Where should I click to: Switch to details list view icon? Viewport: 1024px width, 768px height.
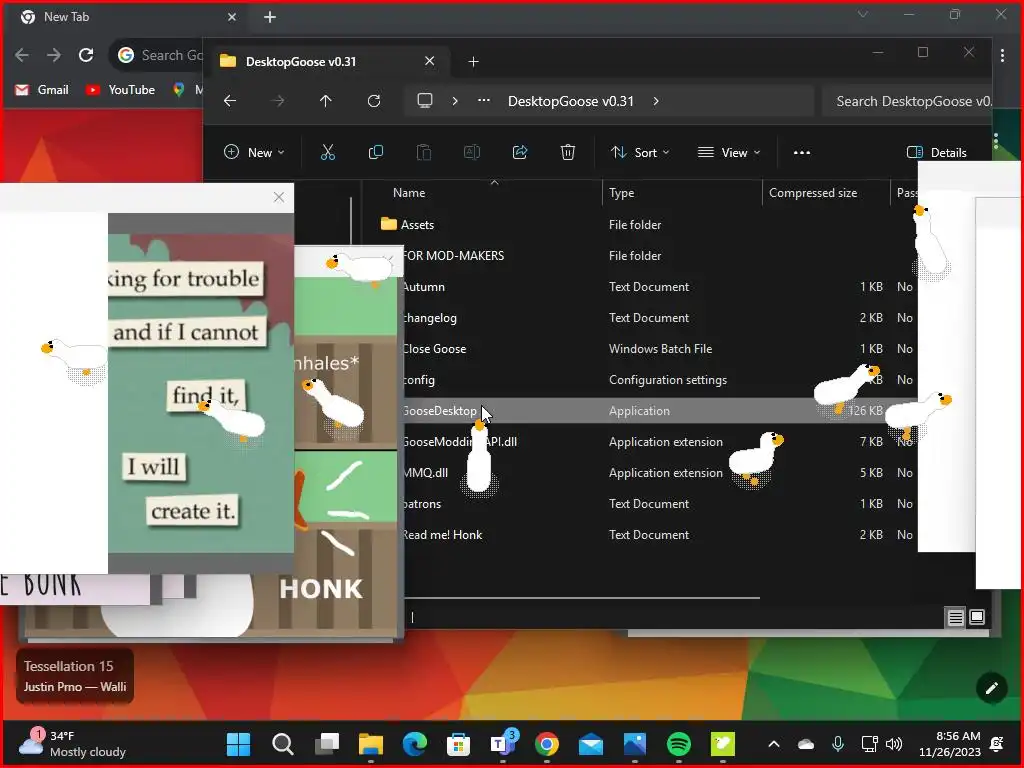click(x=955, y=617)
